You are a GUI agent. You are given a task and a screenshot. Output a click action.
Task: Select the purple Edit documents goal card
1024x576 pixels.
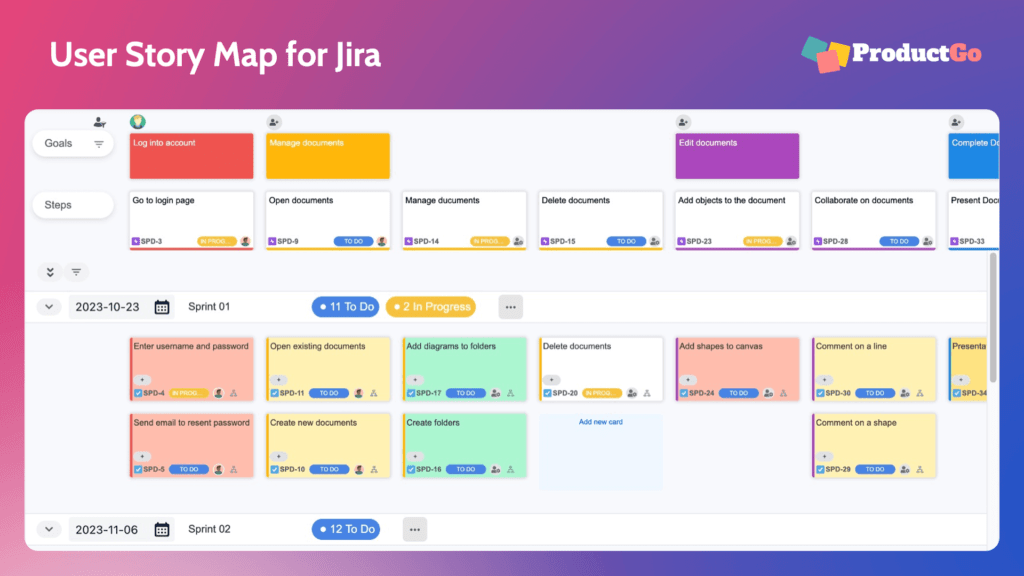click(737, 156)
